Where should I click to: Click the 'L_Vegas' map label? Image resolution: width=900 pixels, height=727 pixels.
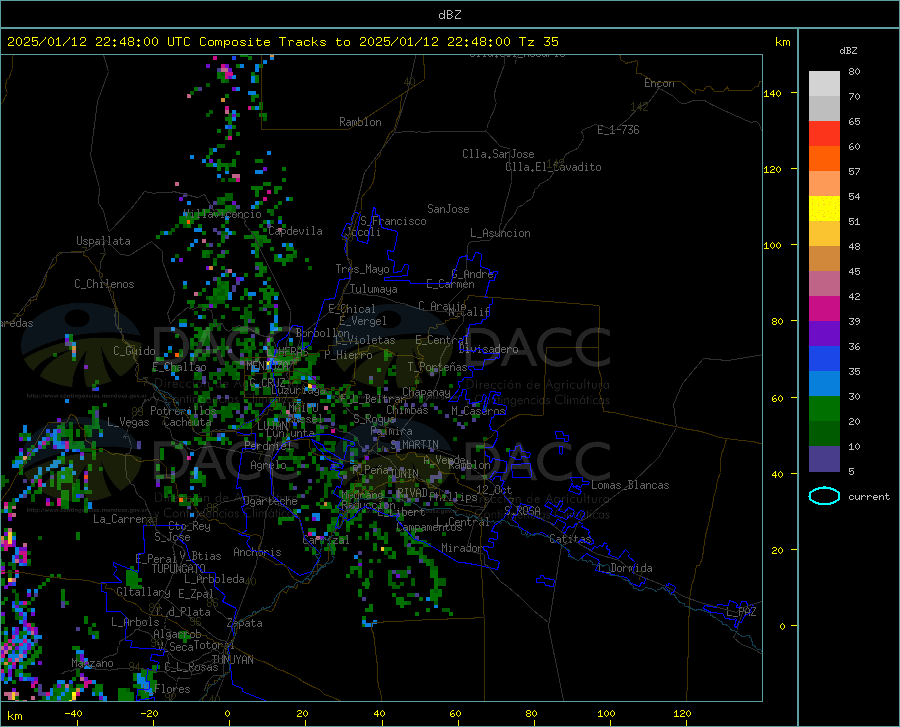[x=128, y=422]
